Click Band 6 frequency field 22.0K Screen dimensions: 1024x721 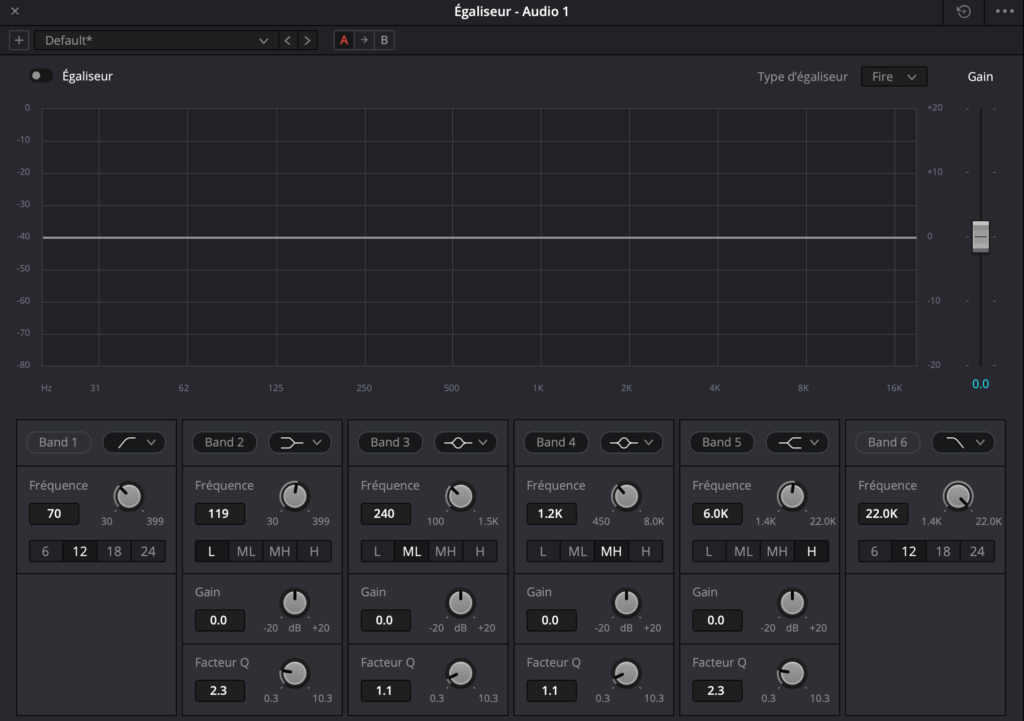coord(882,514)
